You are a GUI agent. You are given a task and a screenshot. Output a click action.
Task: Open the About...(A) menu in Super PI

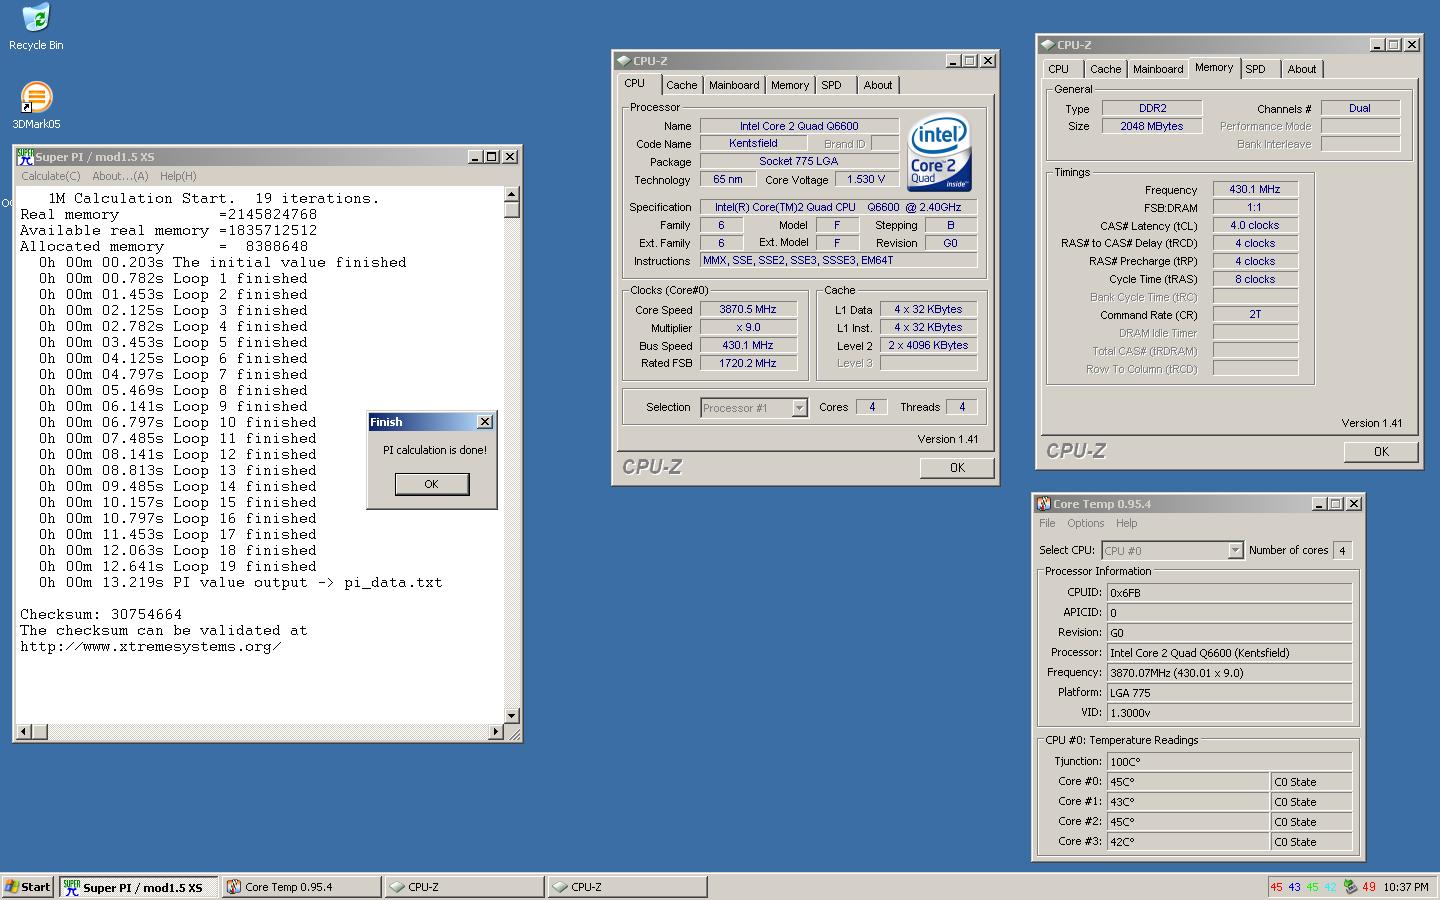pyautogui.click(x=120, y=176)
